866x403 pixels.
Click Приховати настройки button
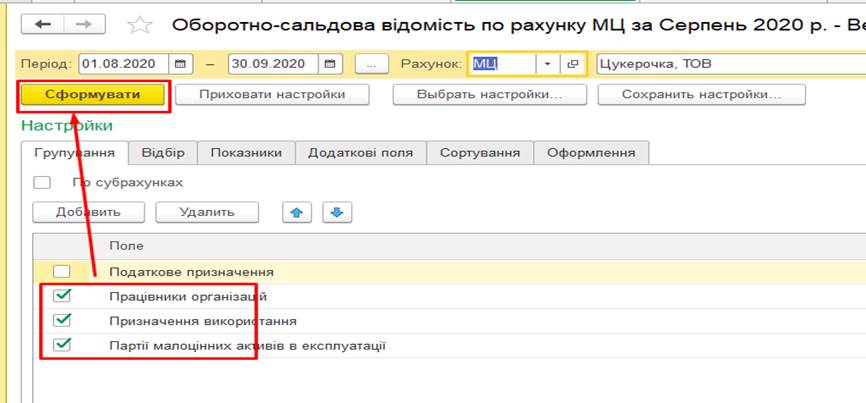click(272, 95)
